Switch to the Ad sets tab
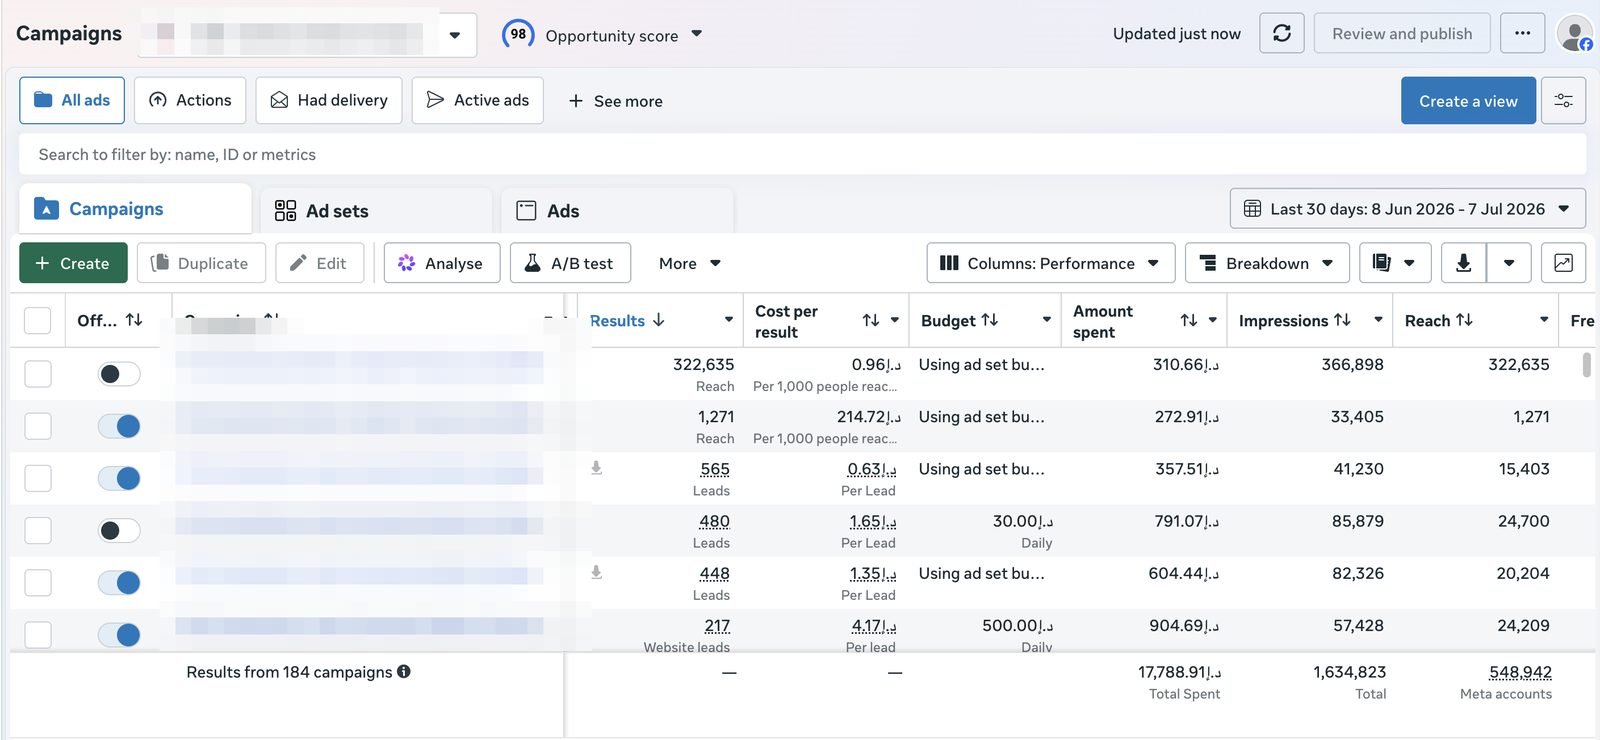 pos(376,211)
